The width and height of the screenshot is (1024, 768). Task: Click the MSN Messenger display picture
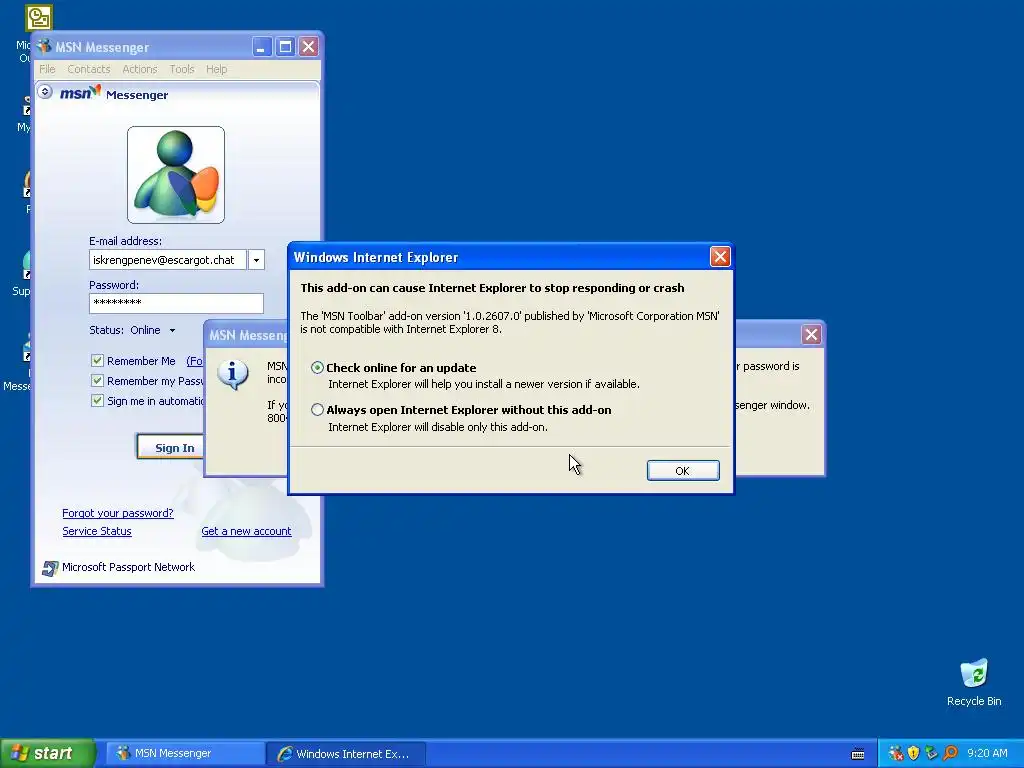(176, 175)
